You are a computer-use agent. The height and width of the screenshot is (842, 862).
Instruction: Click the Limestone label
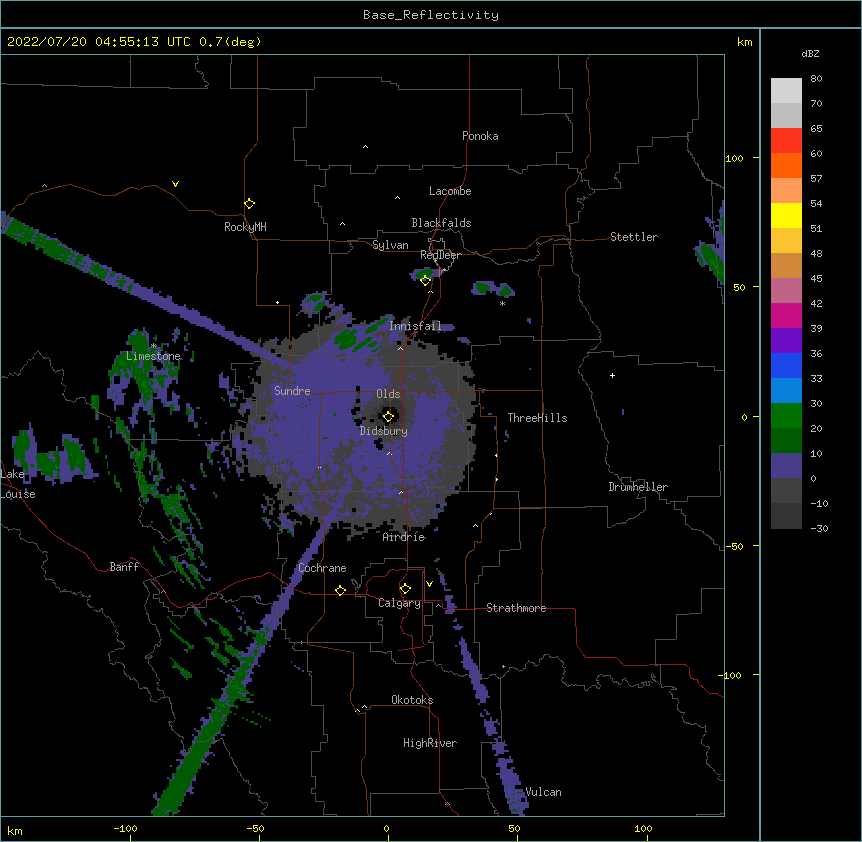(x=153, y=356)
